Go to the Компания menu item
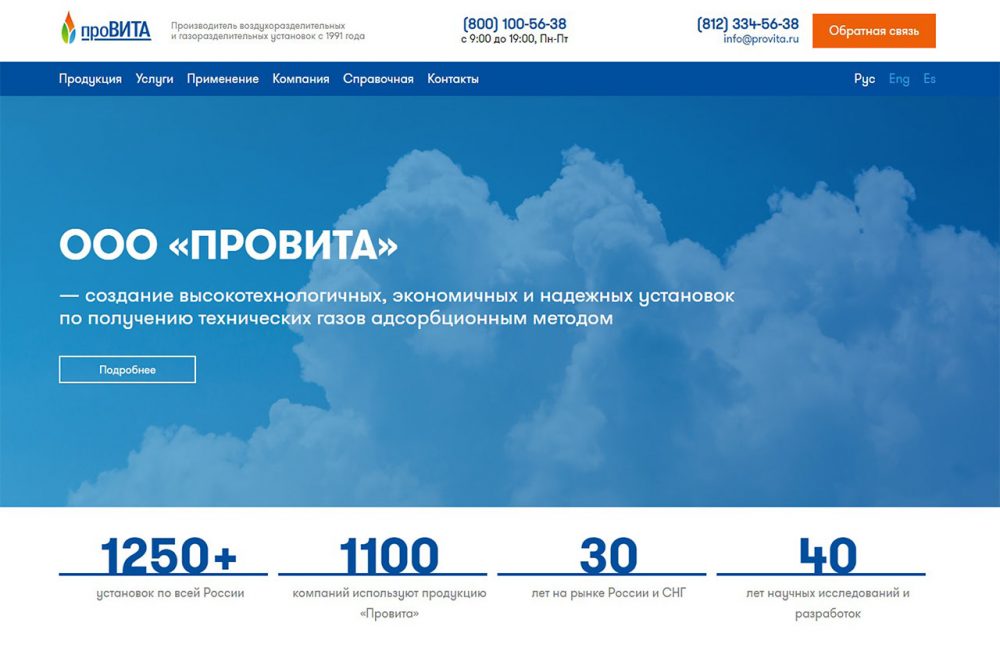Screen dimensions: 1000x648 click(x=300, y=79)
